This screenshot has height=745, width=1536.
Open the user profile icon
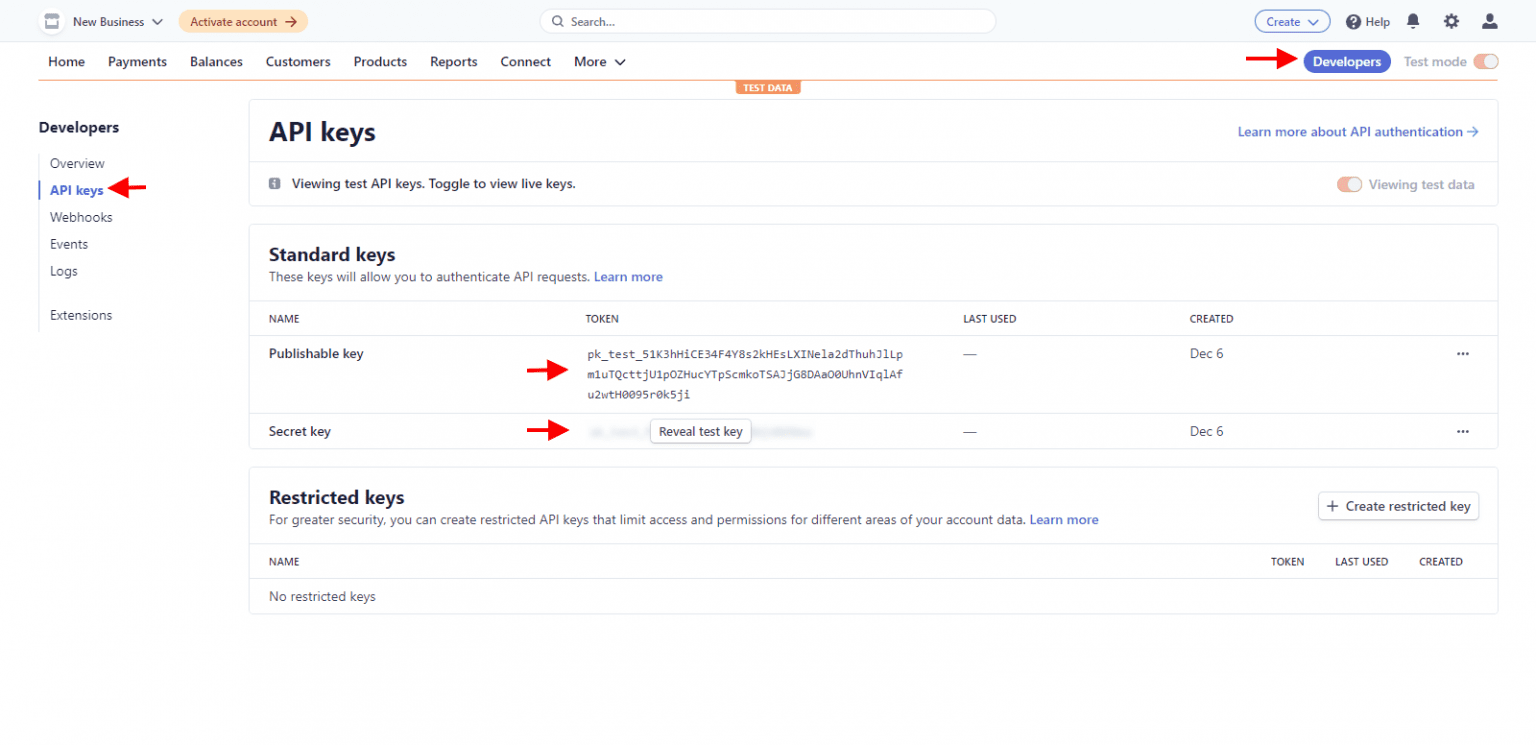pos(1490,21)
